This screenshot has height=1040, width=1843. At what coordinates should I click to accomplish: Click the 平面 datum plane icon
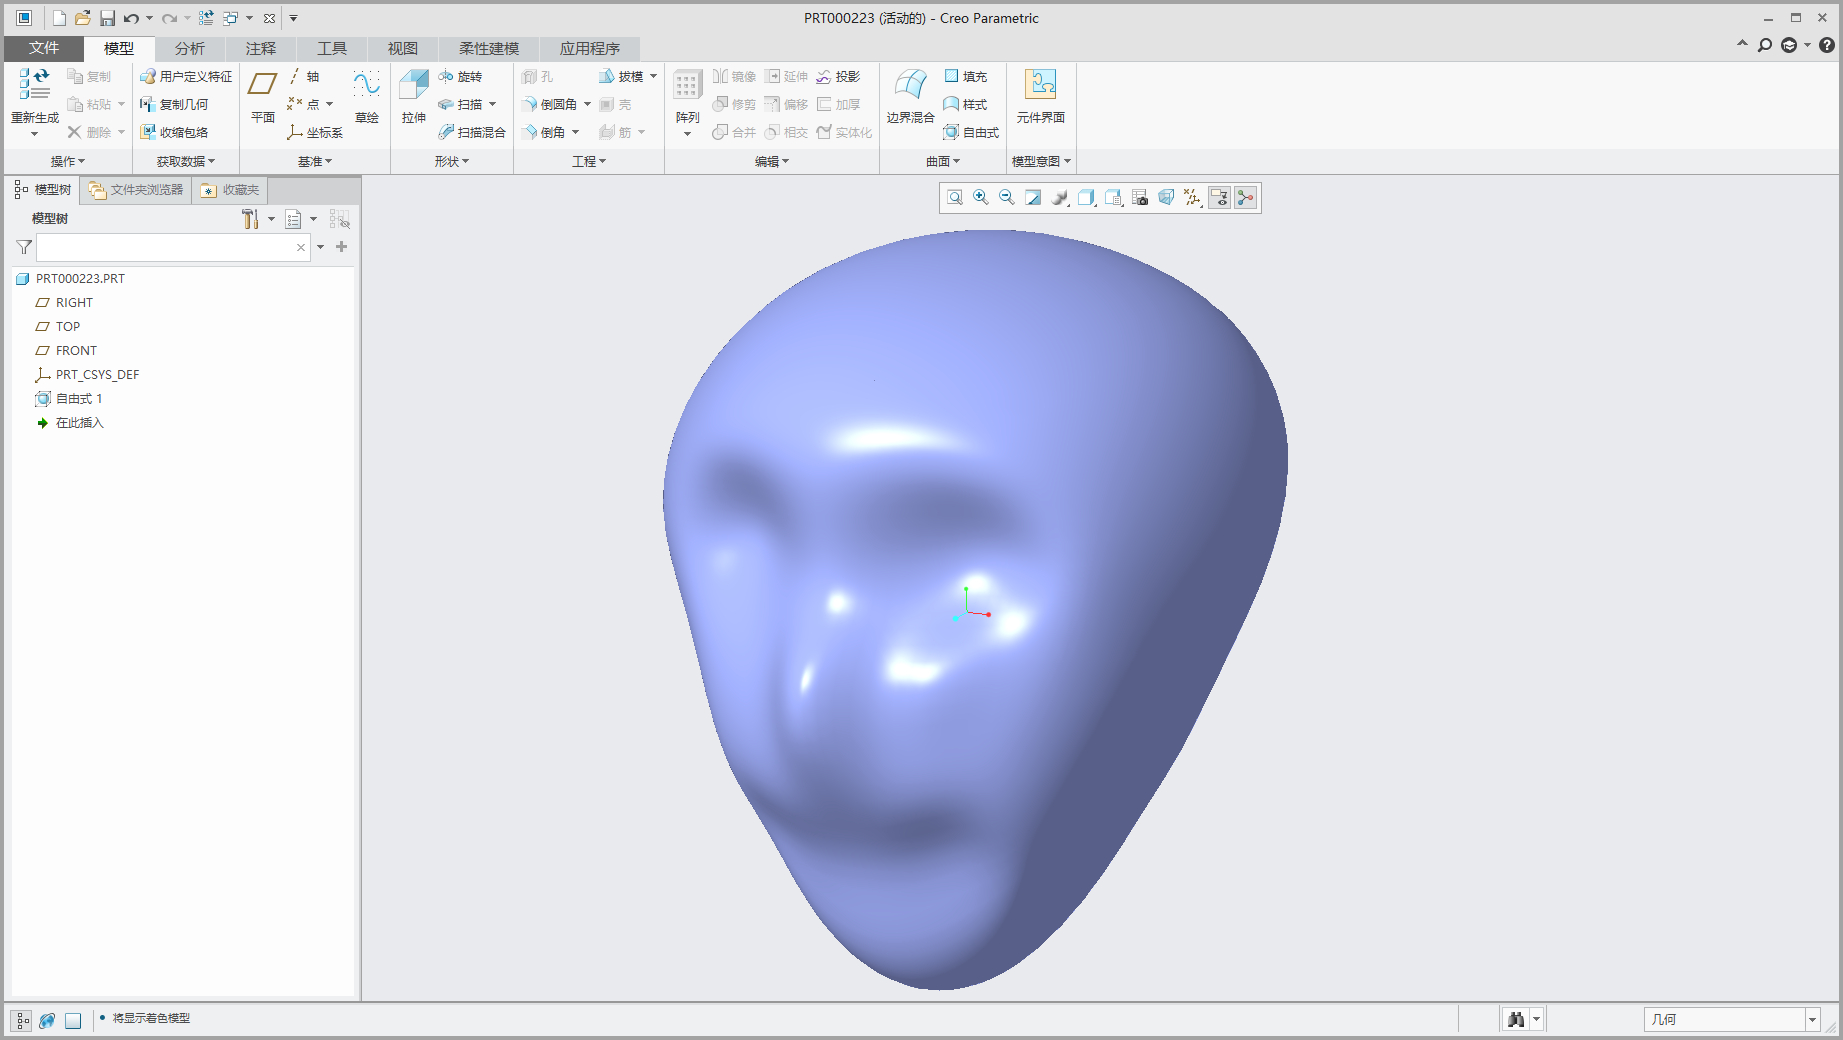tap(262, 86)
